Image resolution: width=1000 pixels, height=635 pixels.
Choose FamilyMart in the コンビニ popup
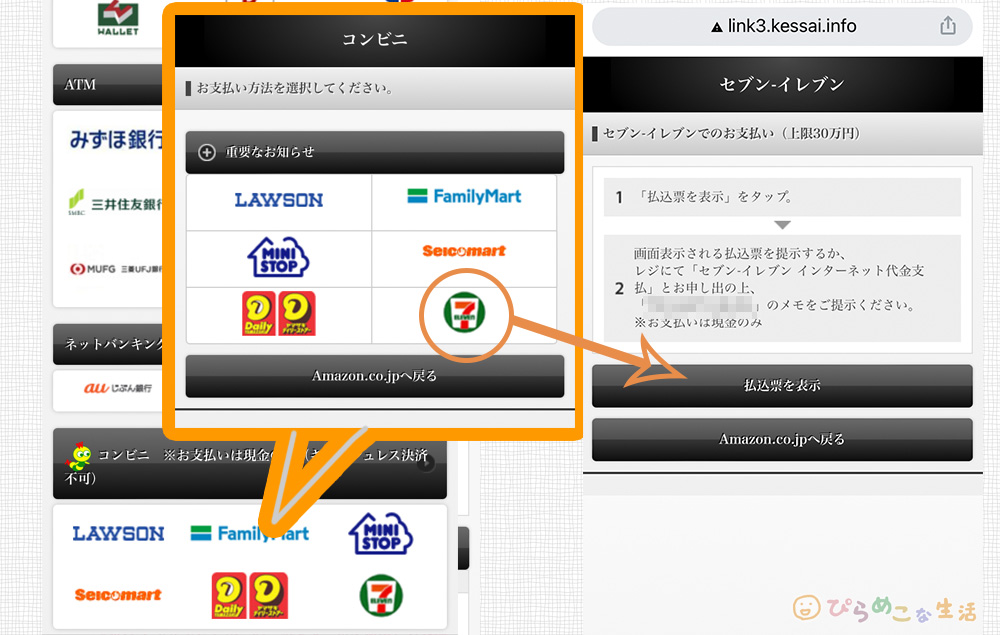pyautogui.click(x=464, y=196)
